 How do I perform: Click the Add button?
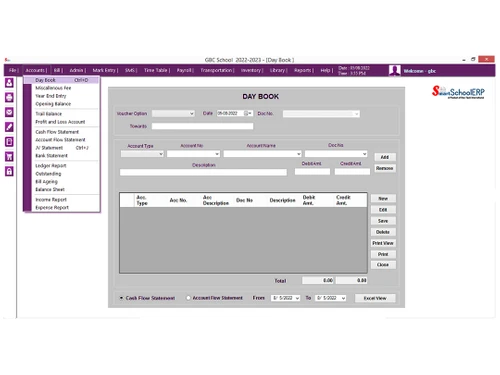tap(385, 157)
